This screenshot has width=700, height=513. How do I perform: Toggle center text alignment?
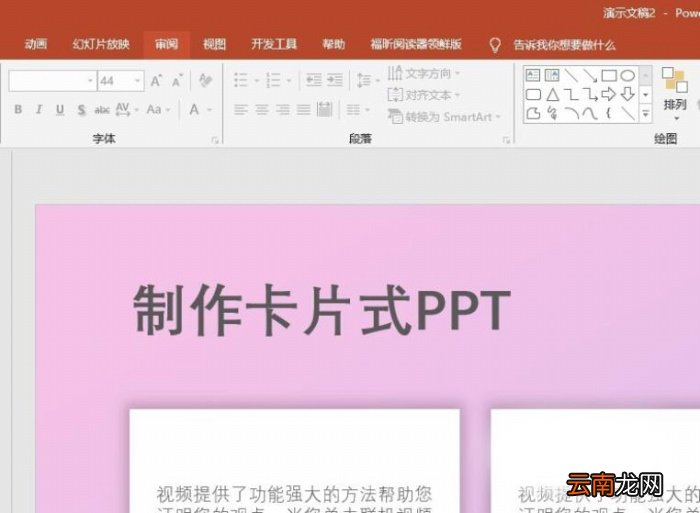pos(262,109)
